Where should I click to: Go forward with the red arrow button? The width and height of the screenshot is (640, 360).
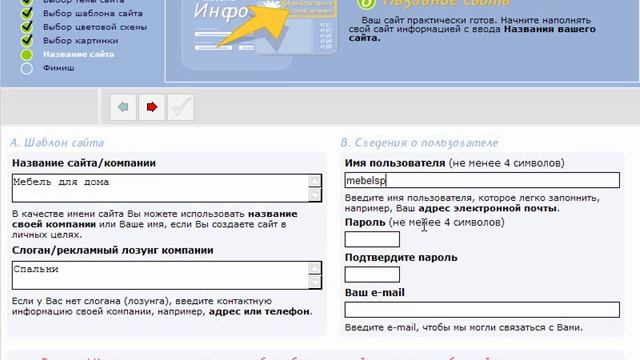(152, 107)
